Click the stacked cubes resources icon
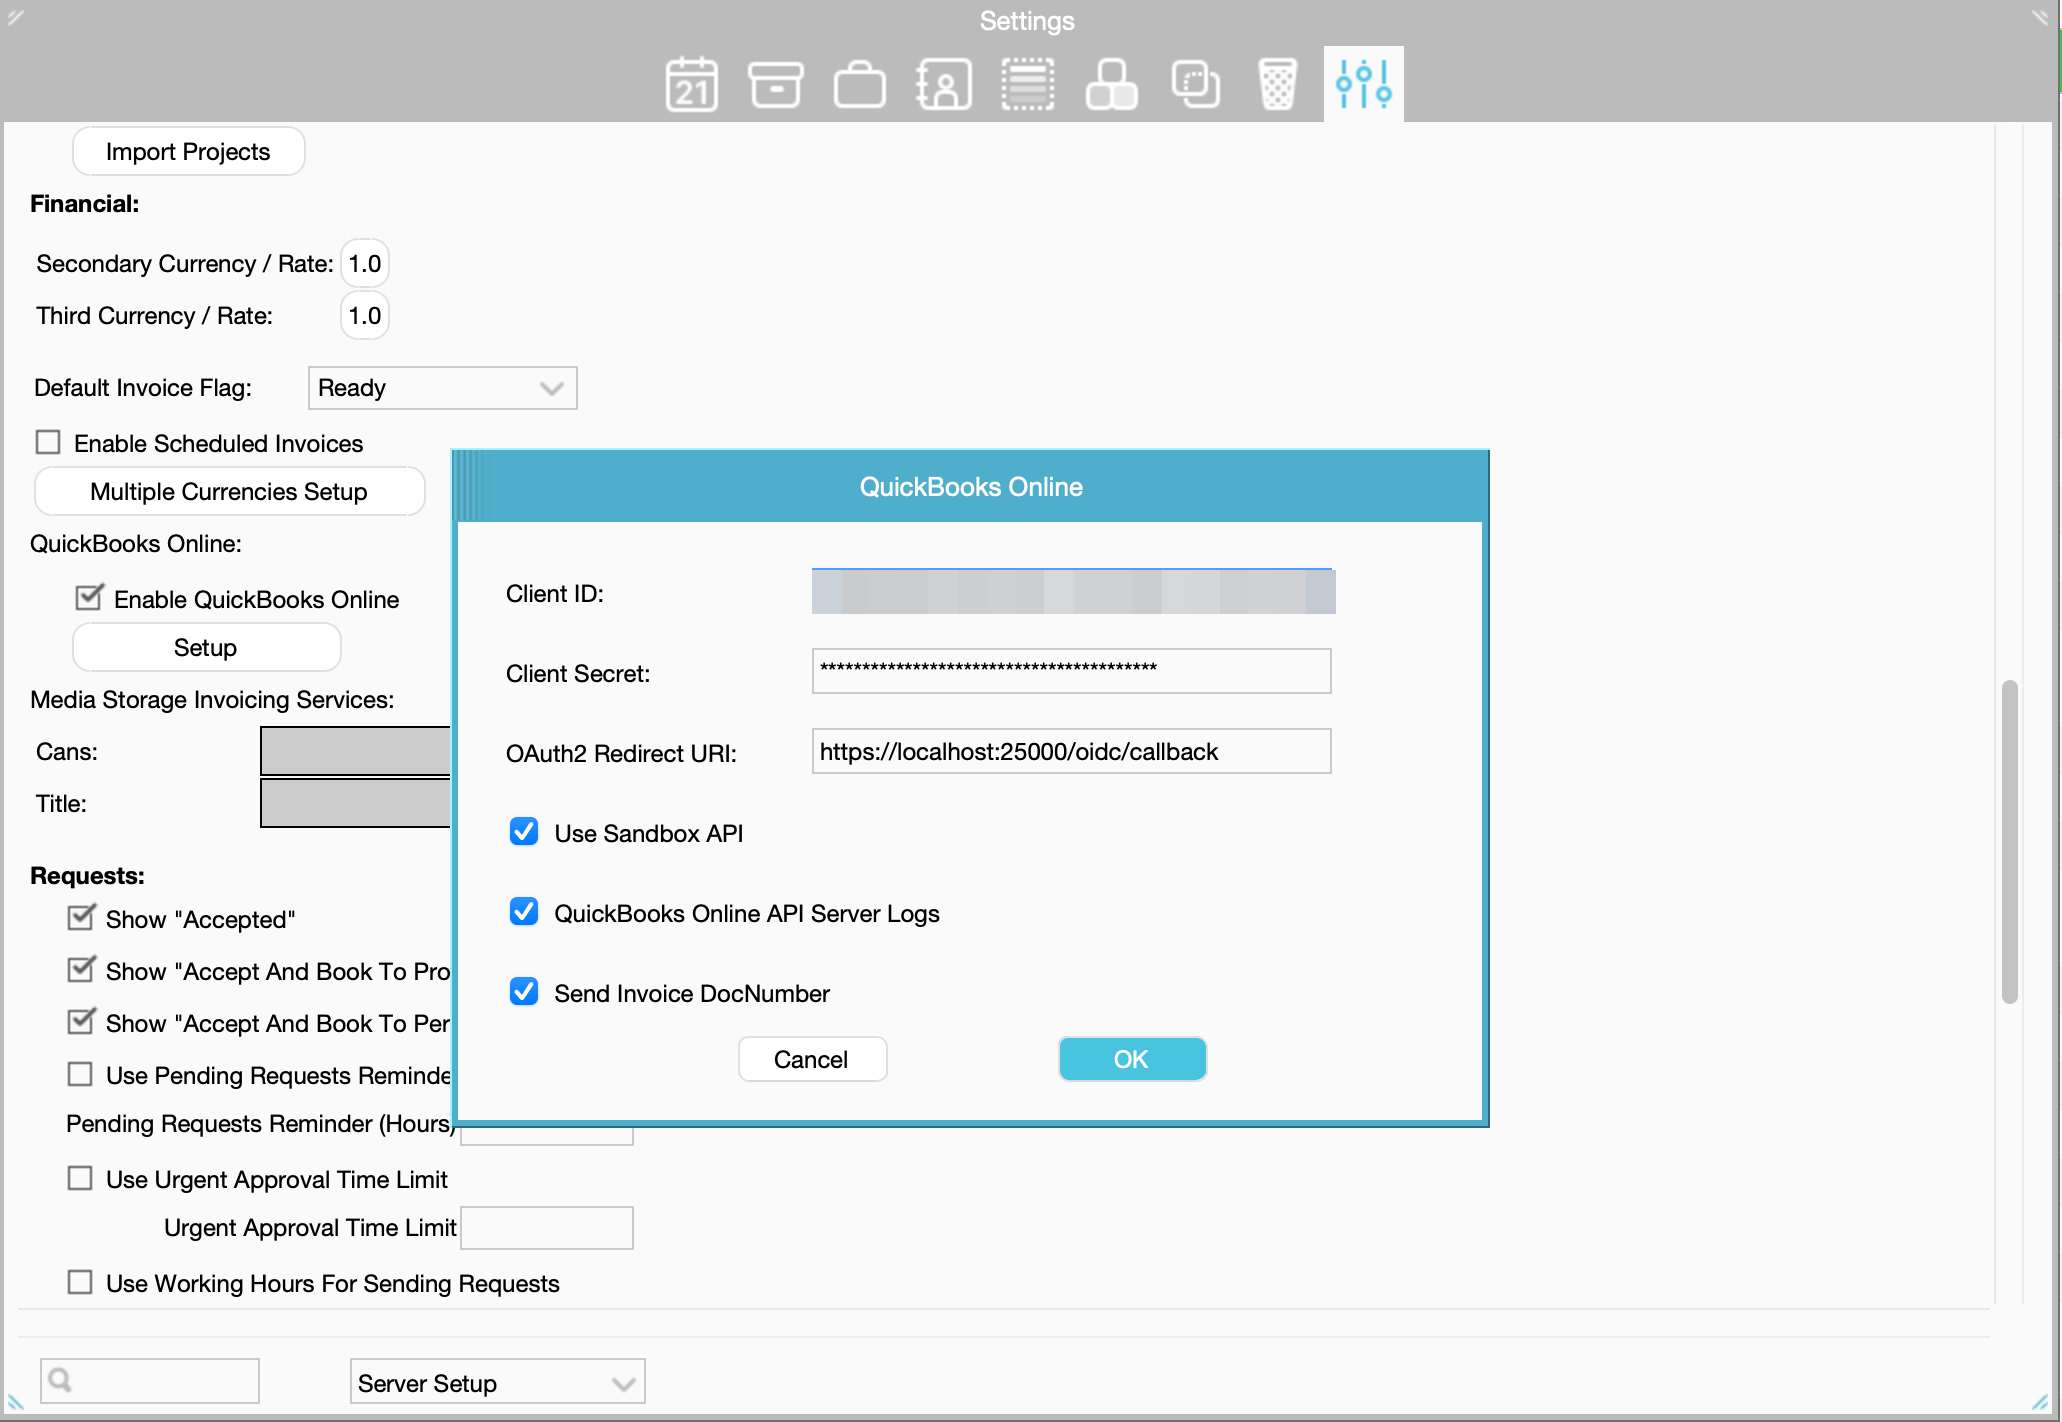 [x=1111, y=84]
